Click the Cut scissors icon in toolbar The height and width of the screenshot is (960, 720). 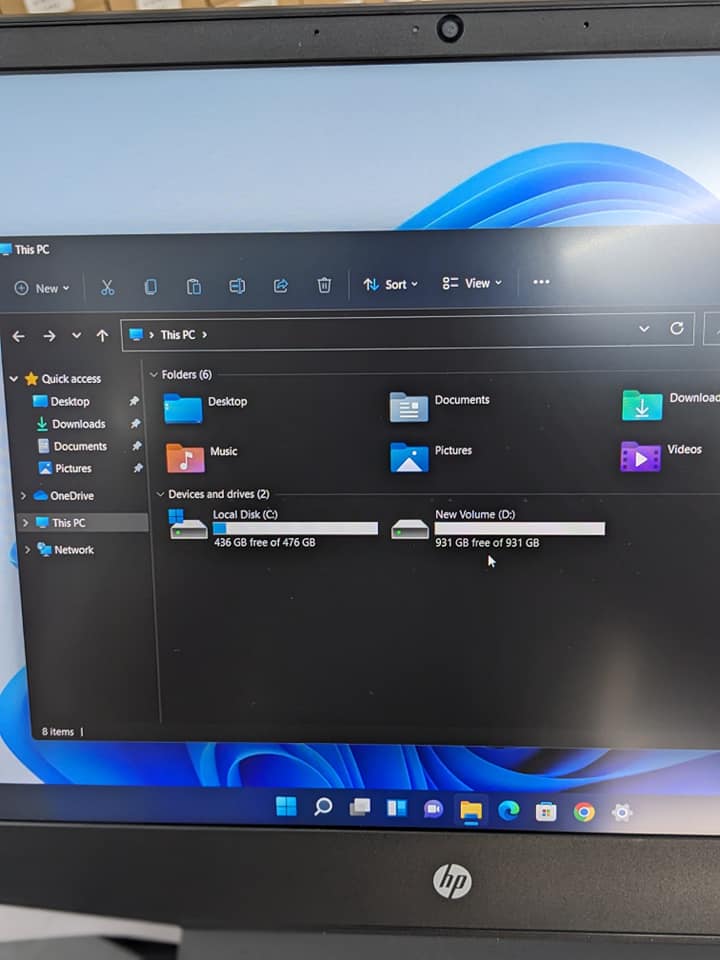coord(107,288)
